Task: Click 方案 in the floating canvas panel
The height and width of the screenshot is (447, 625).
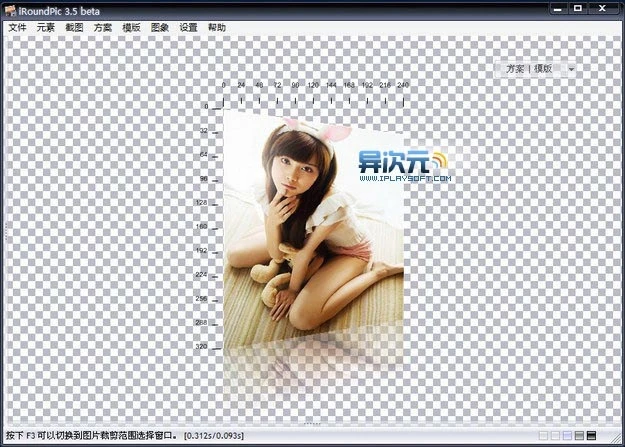Action: [515, 69]
